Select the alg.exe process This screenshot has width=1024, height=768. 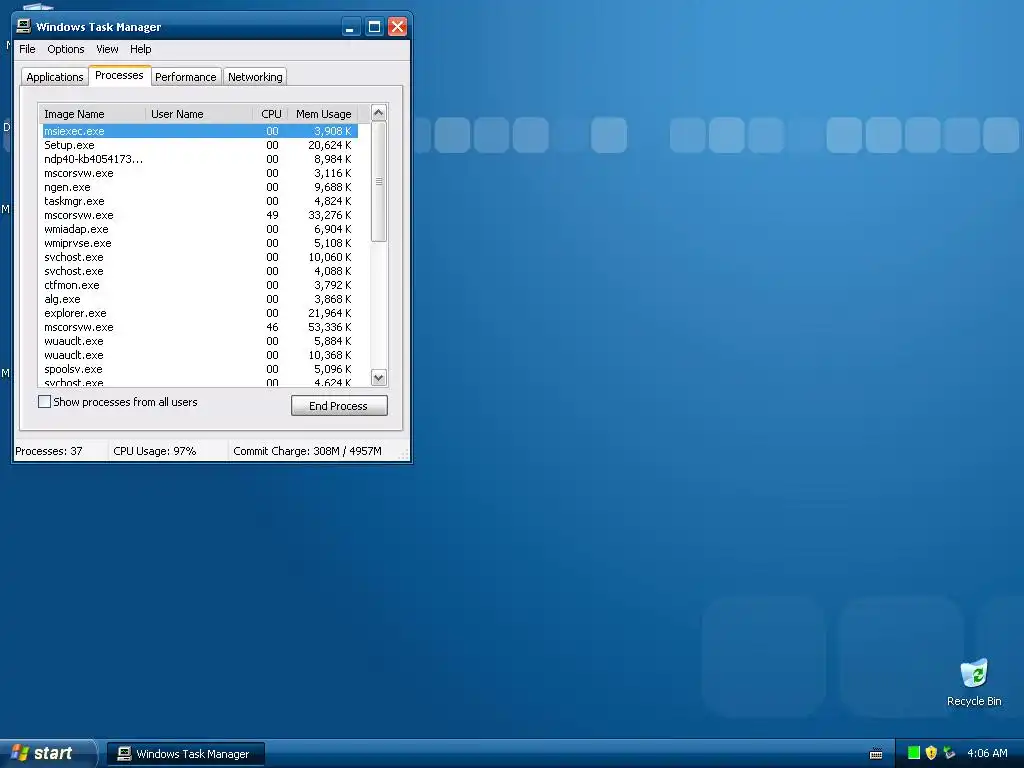(x=200, y=299)
